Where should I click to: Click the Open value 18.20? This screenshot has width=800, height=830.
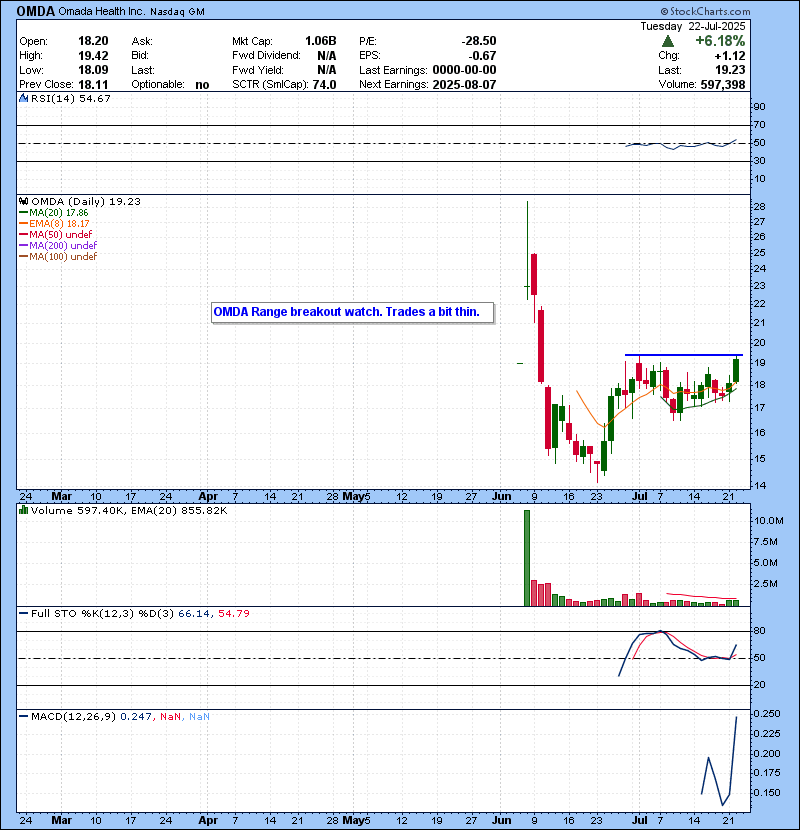(93, 41)
